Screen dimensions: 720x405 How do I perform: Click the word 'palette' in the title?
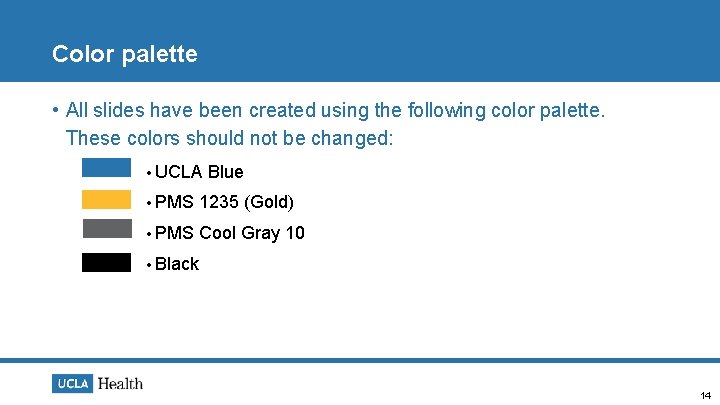click(160, 55)
